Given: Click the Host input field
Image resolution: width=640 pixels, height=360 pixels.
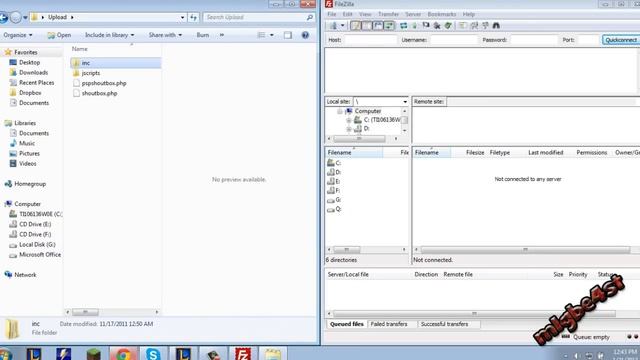Looking at the screenshot, I should 370,40.
